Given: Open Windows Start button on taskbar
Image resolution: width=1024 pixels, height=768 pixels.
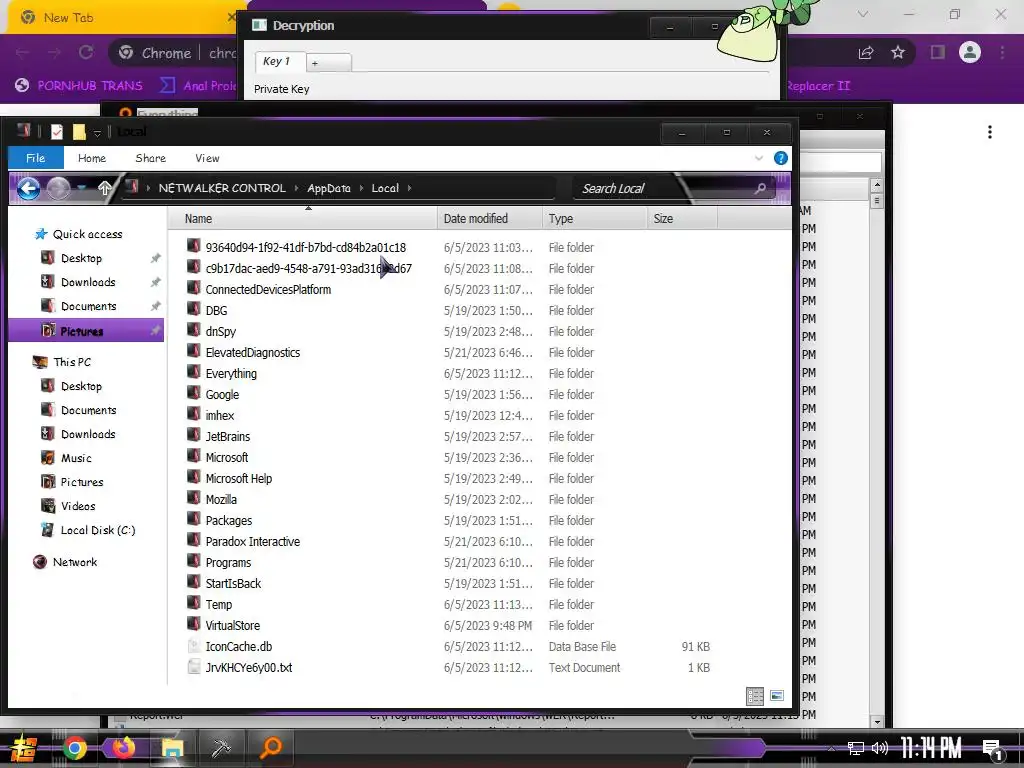Looking at the screenshot, I should point(24,748).
